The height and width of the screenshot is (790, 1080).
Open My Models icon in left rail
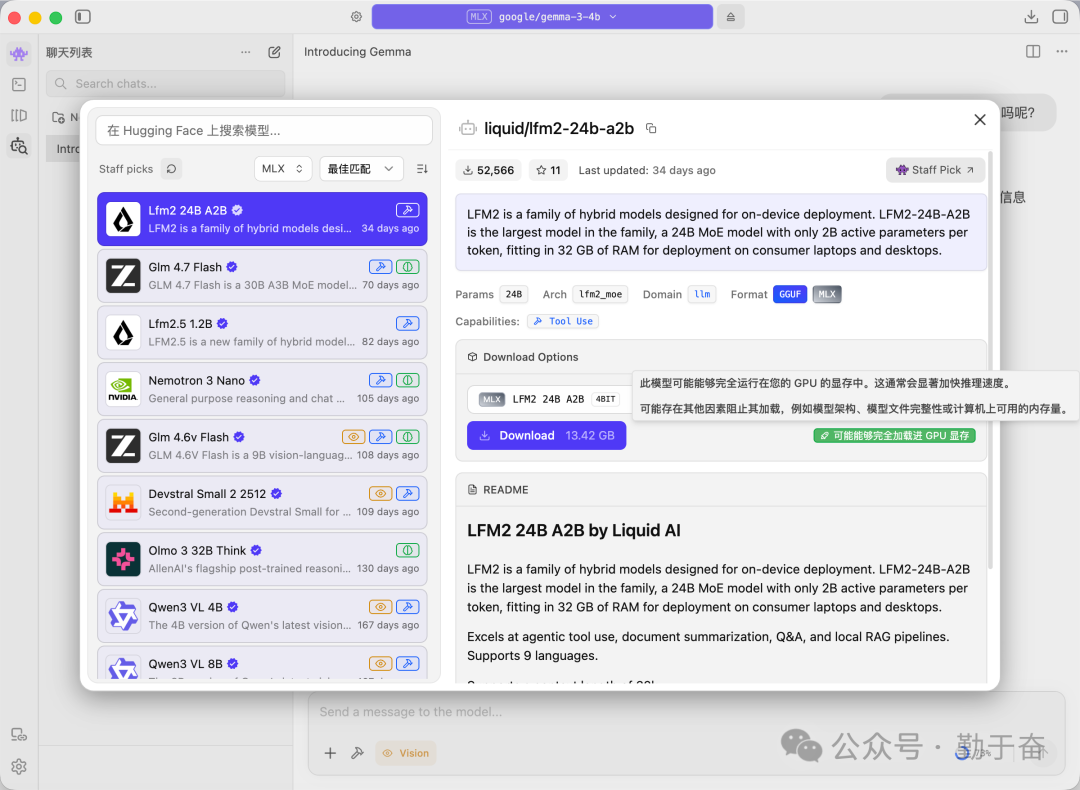19,115
